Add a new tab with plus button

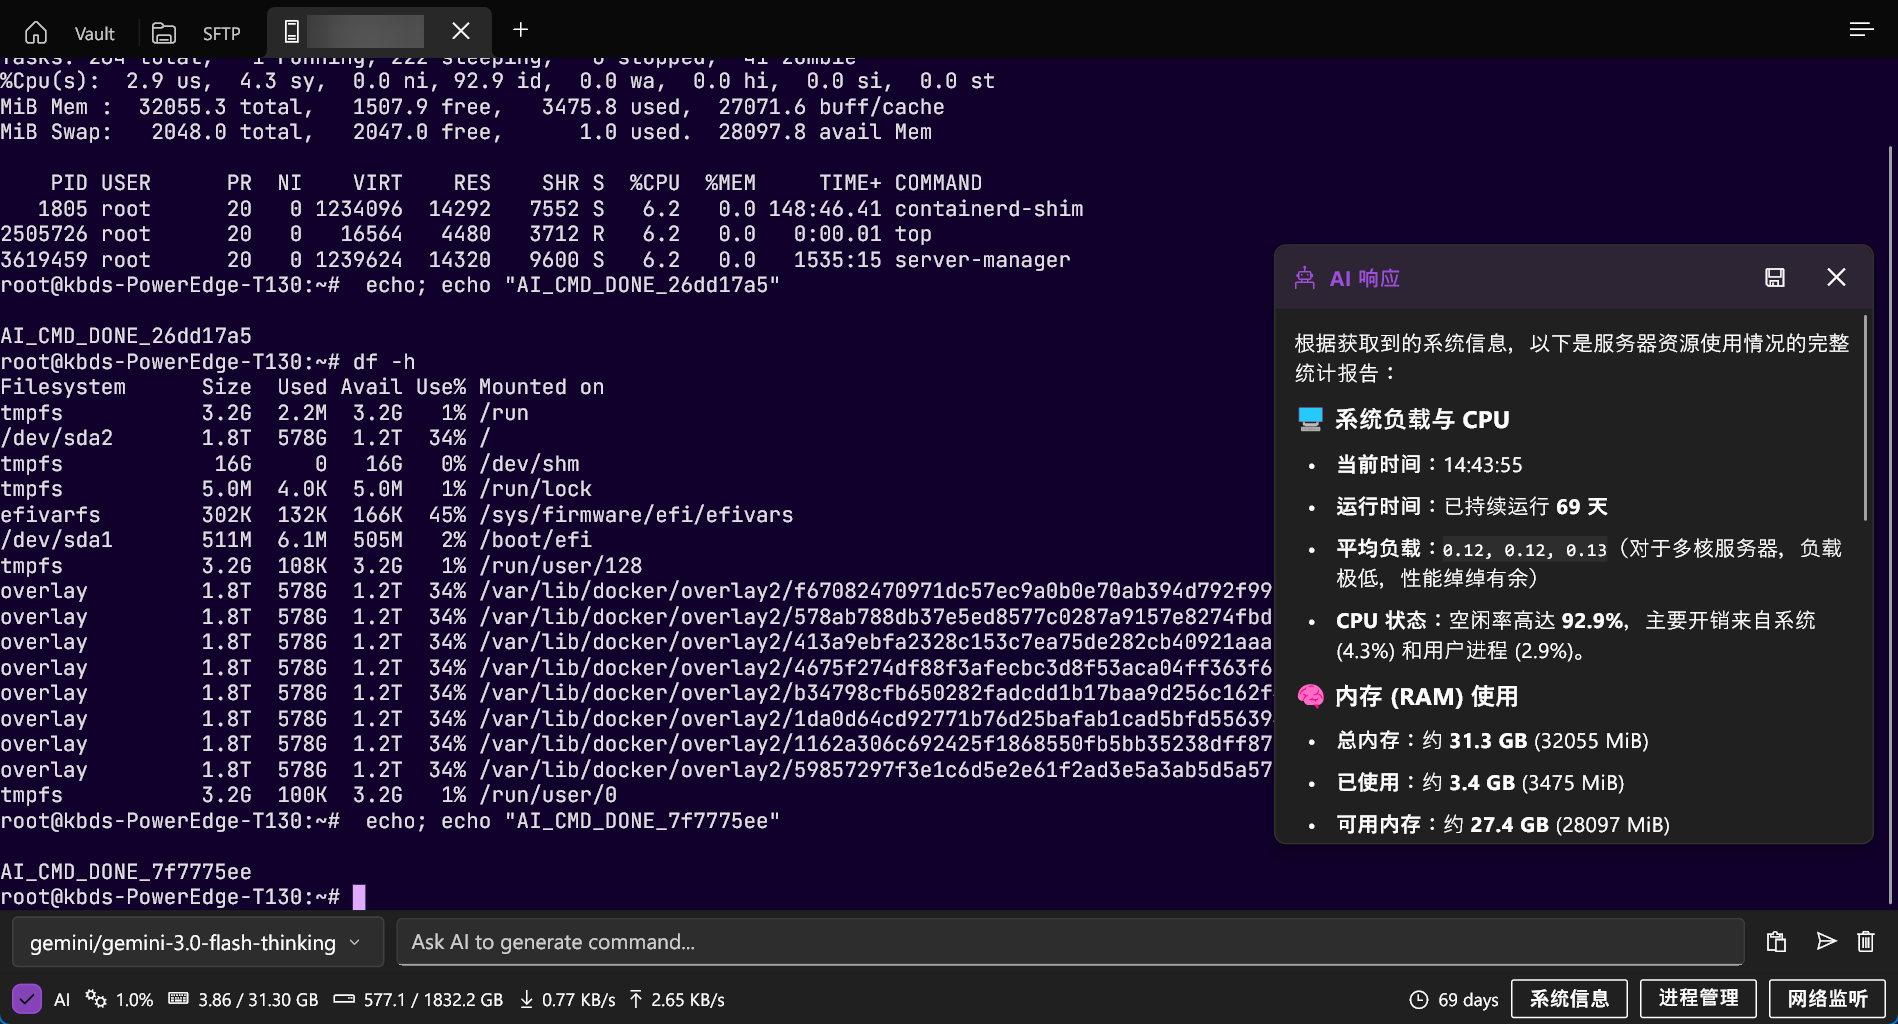click(x=520, y=30)
